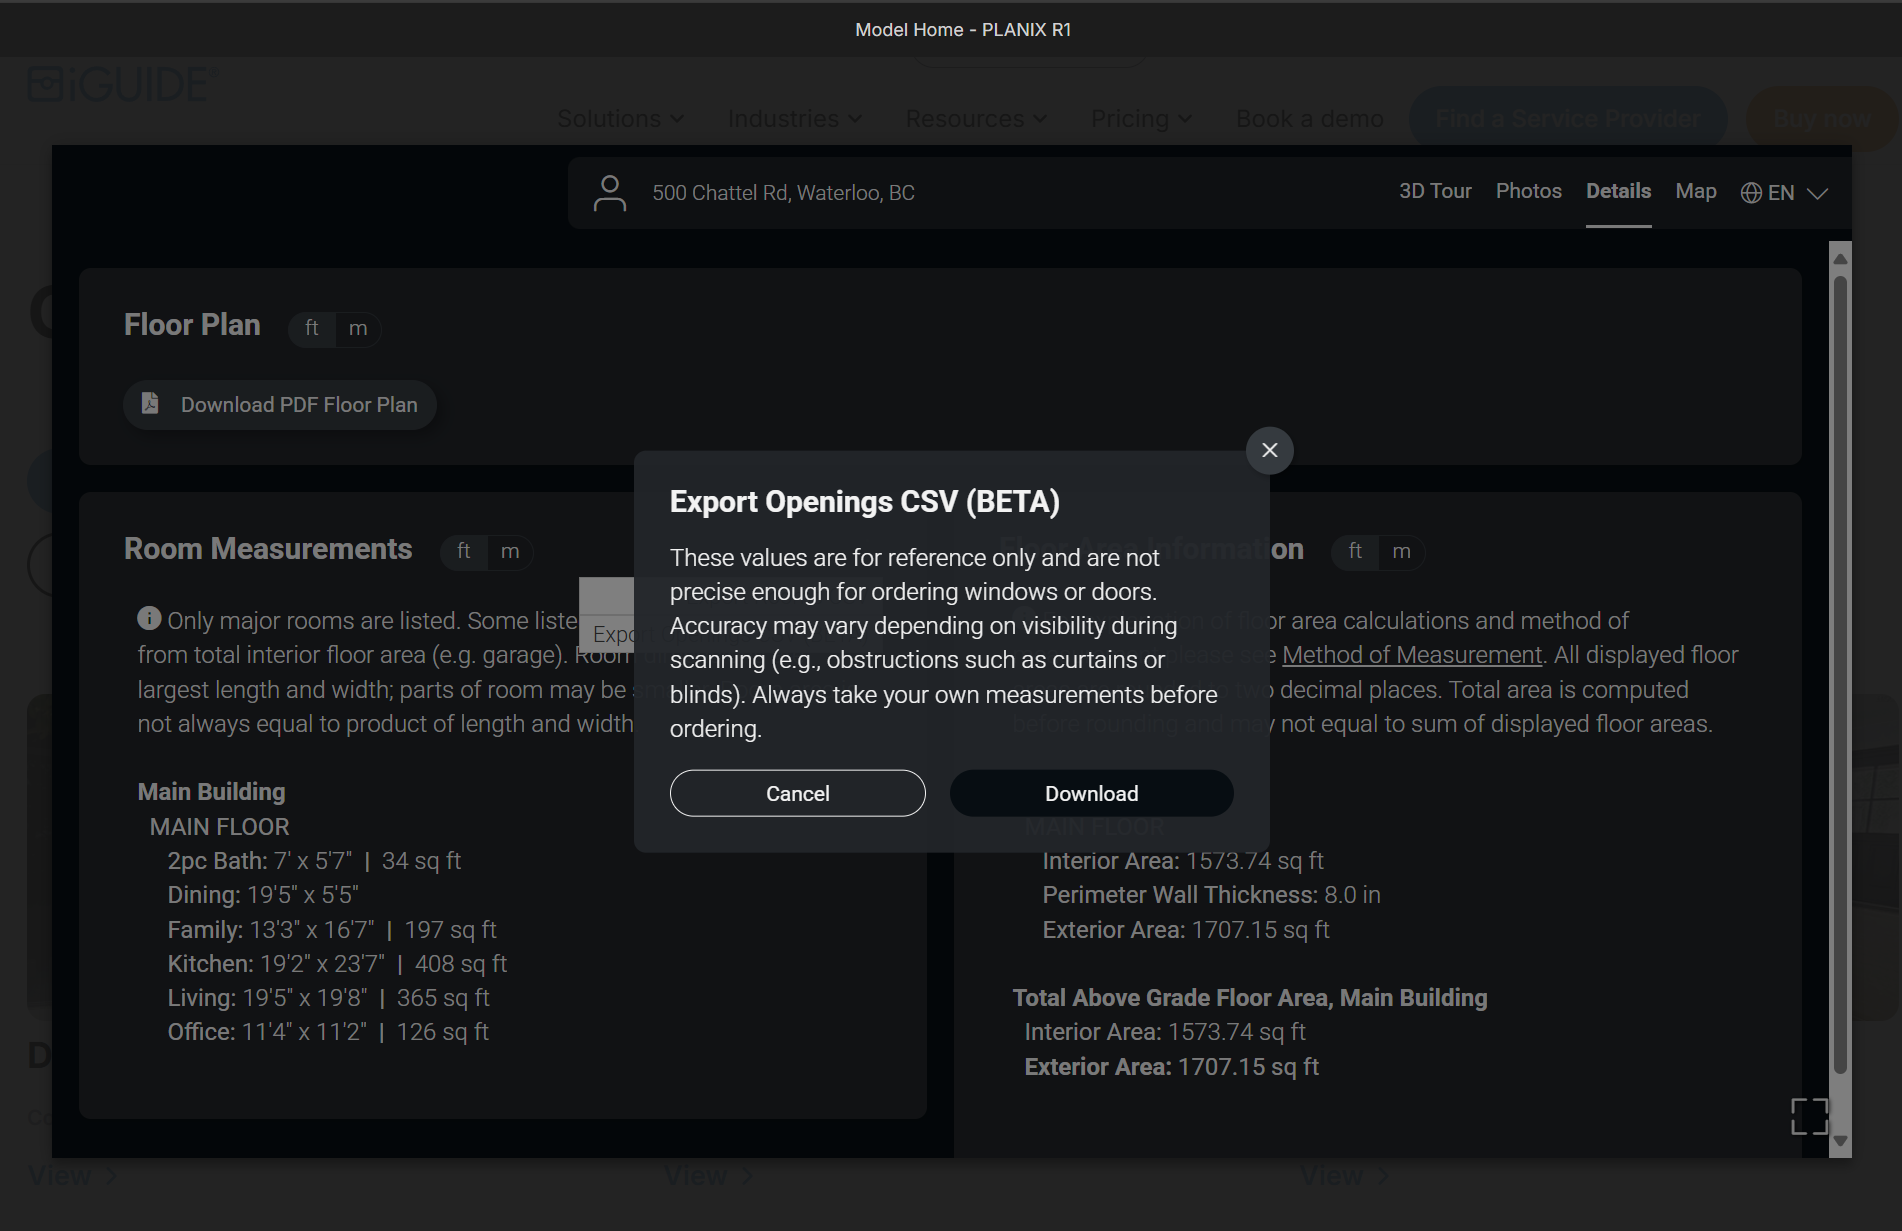Close the Export Openings CSV dialog
The height and width of the screenshot is (1231, 1902).
(1269, 450)
